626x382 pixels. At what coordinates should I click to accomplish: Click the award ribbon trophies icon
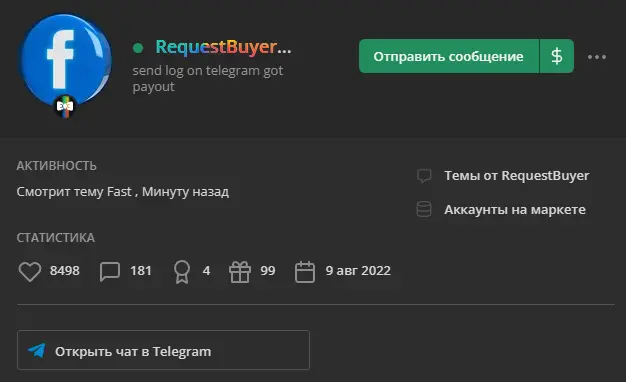(182, 272)
